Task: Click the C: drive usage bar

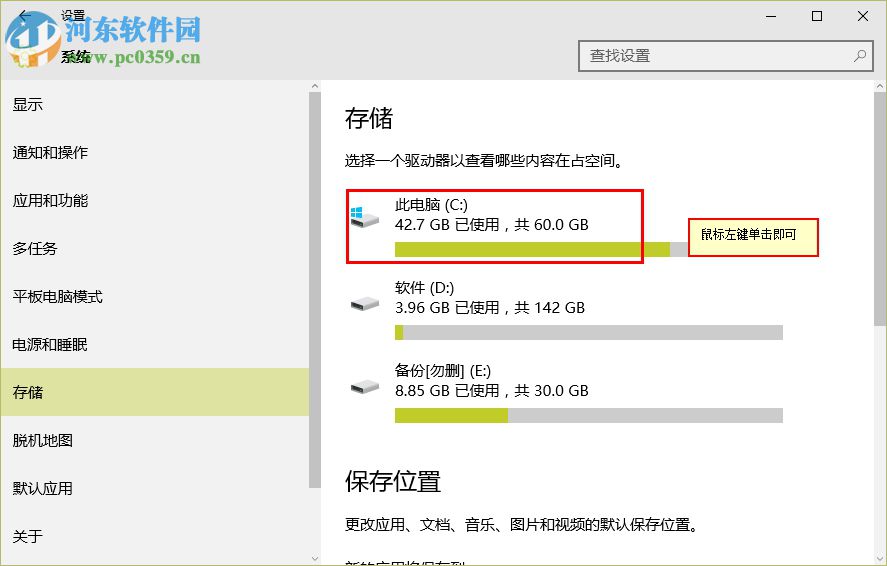Action: (541, 249)
